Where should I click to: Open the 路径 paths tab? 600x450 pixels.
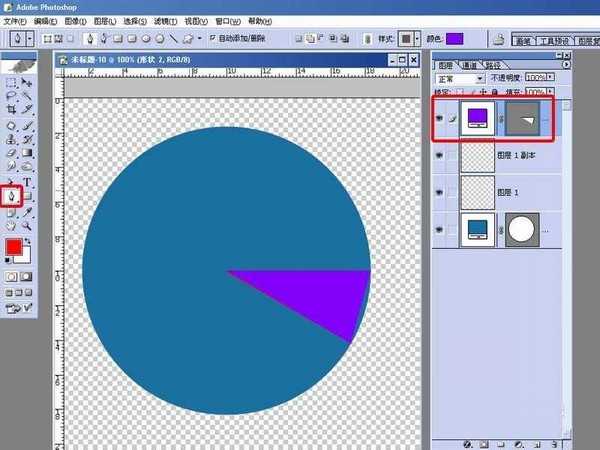[493, 64]
